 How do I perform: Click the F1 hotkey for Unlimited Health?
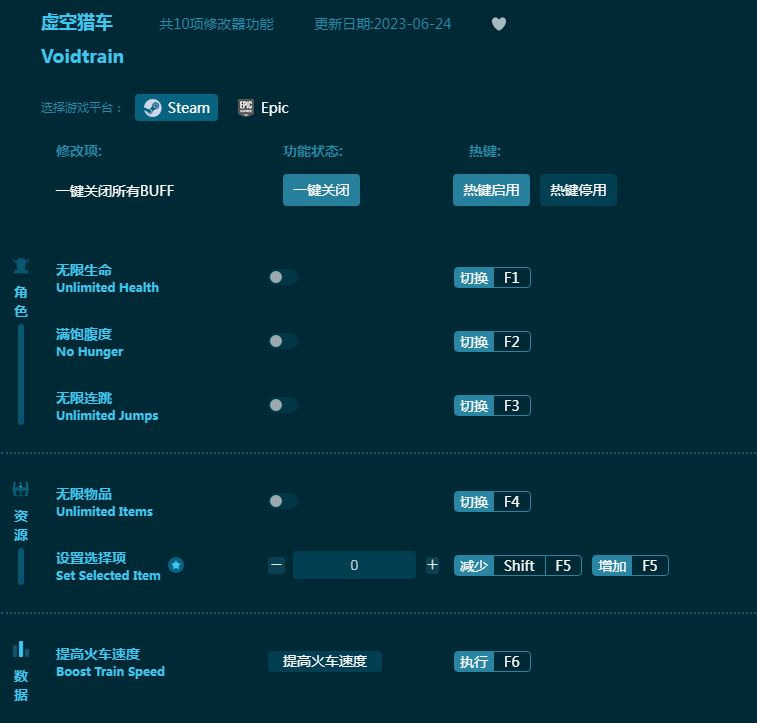492,278
